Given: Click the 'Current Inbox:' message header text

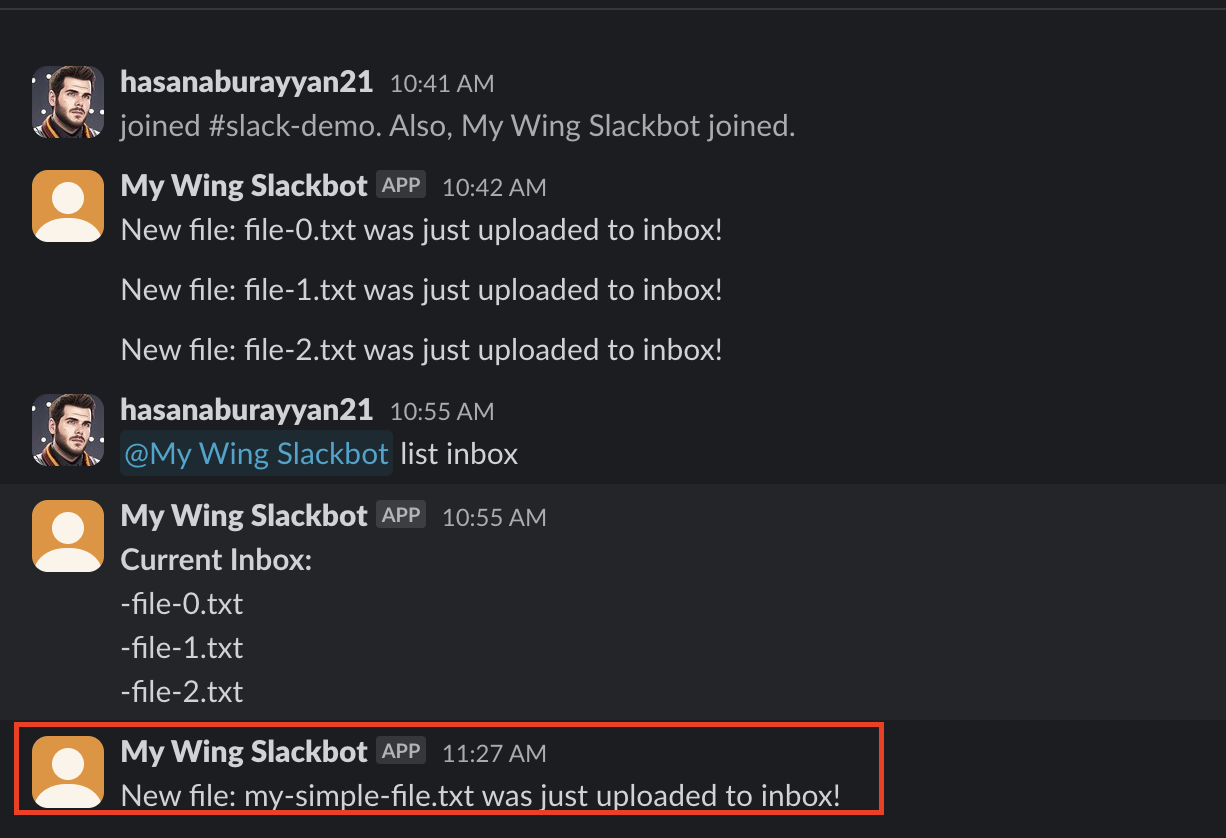Looking at the screenshot, I should click(x=216, y=560).
